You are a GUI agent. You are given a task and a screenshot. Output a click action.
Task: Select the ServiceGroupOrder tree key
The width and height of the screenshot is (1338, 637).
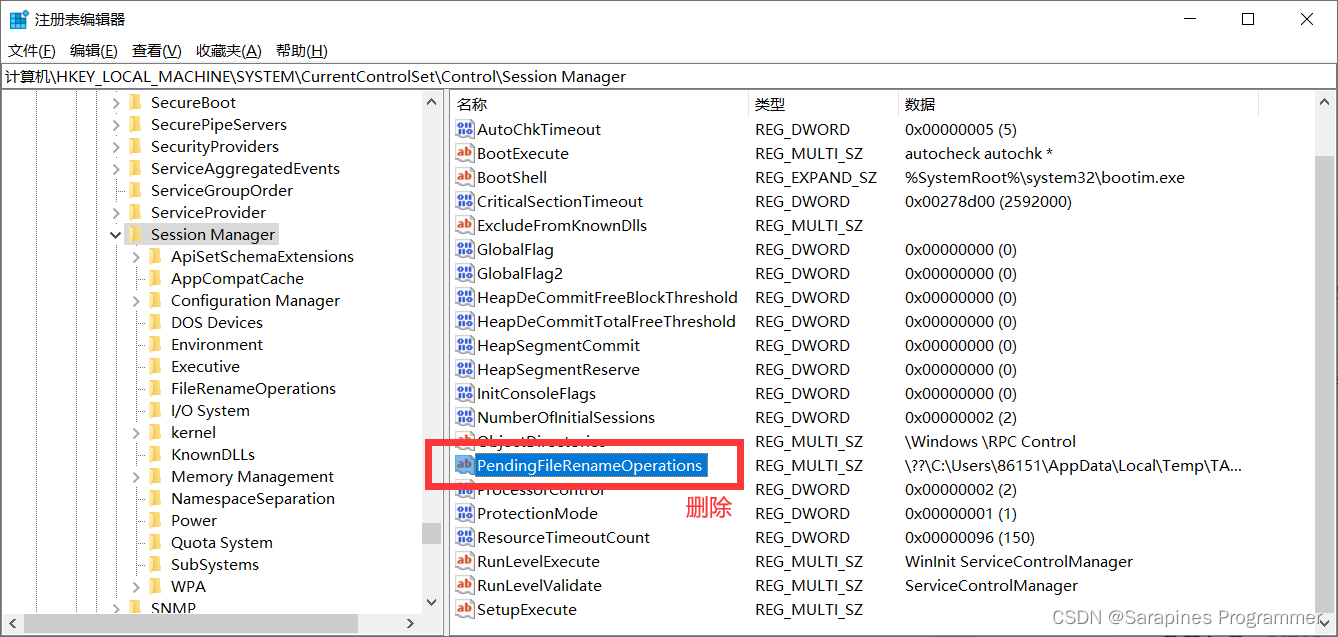222,190
